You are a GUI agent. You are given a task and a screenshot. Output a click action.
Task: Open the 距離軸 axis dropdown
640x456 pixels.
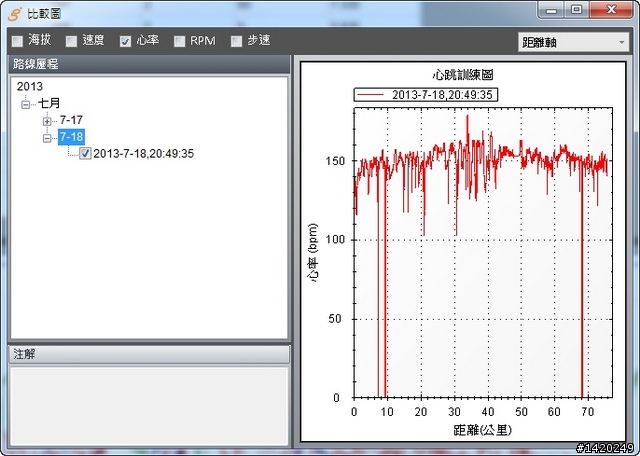pyautogui.click(x=573, y=42)
